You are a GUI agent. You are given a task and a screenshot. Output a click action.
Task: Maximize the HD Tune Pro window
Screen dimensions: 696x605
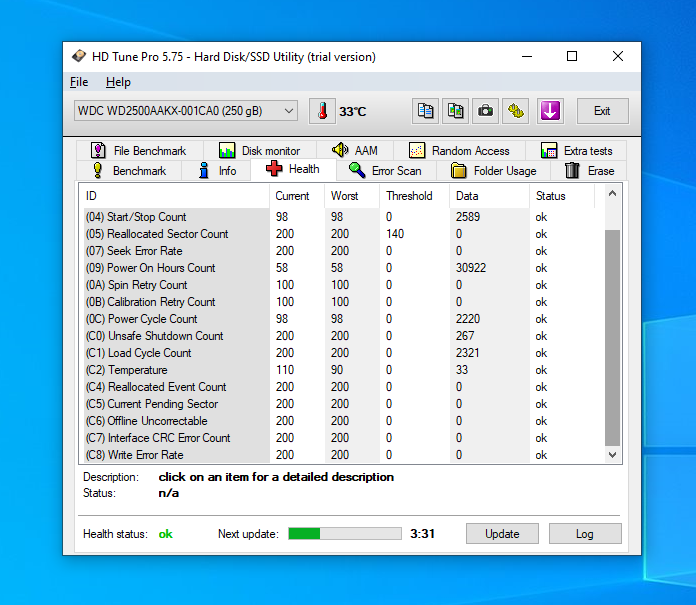click(572, 56)
